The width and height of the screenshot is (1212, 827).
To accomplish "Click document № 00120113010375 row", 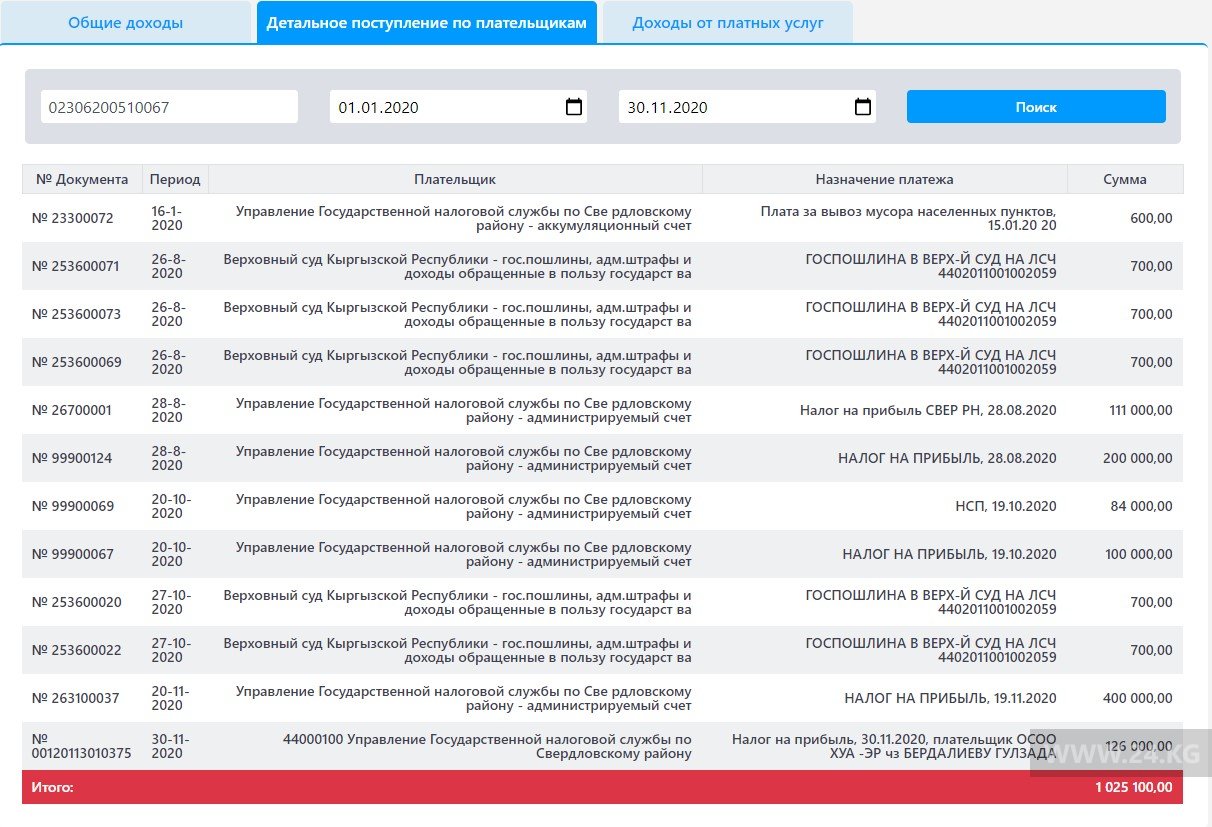I will [x=81, y=746].
